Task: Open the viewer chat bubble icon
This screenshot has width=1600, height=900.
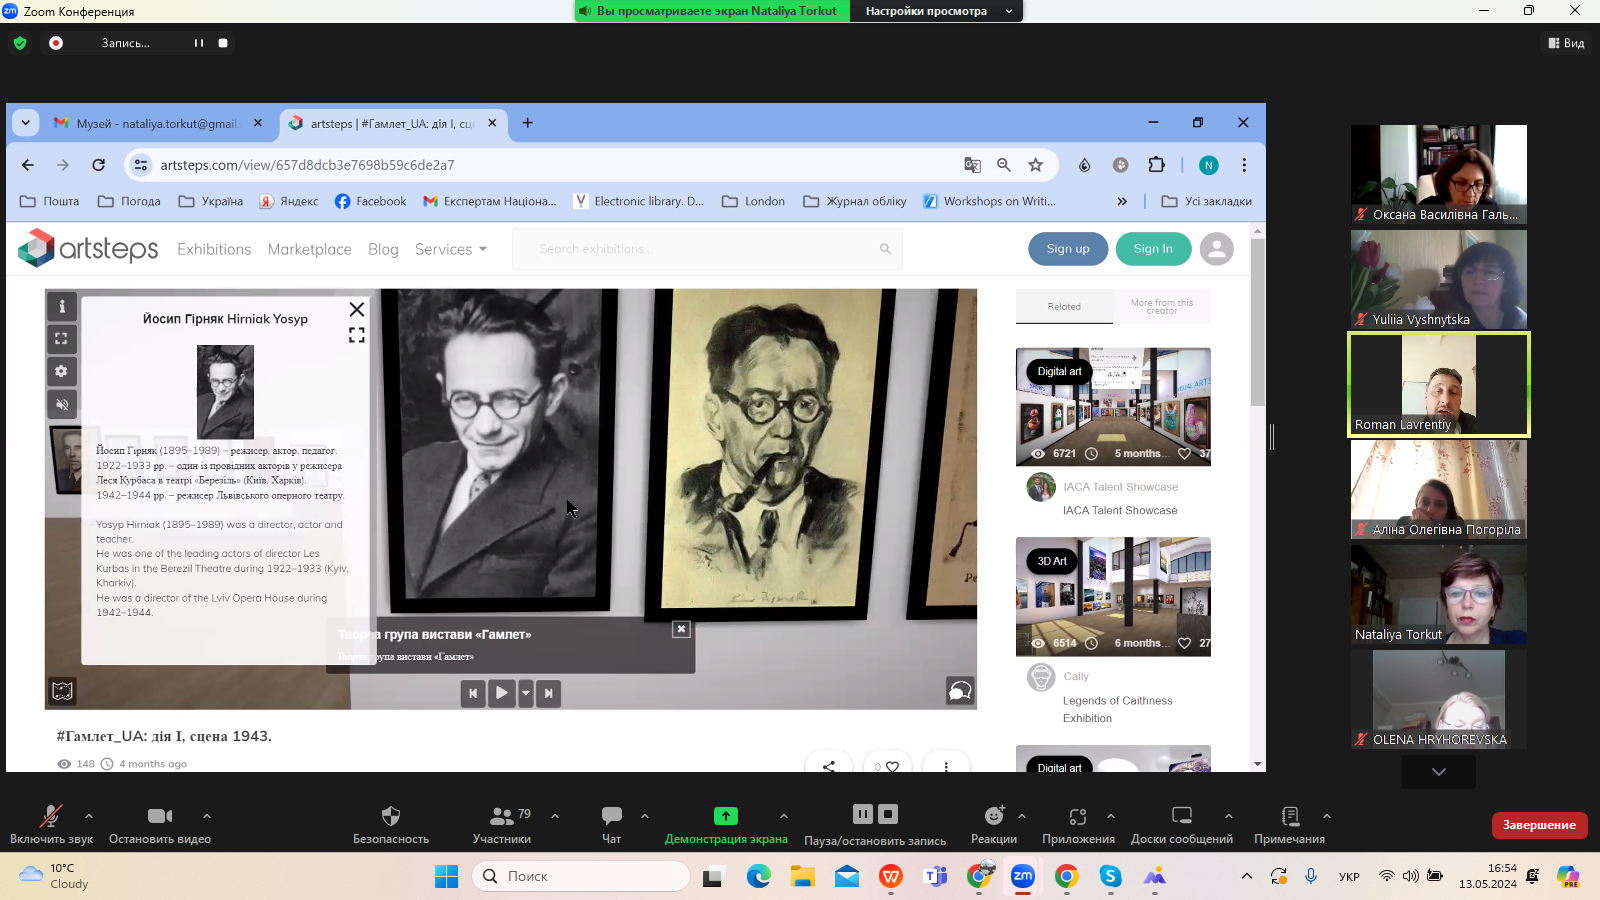Action: [959, 691]
